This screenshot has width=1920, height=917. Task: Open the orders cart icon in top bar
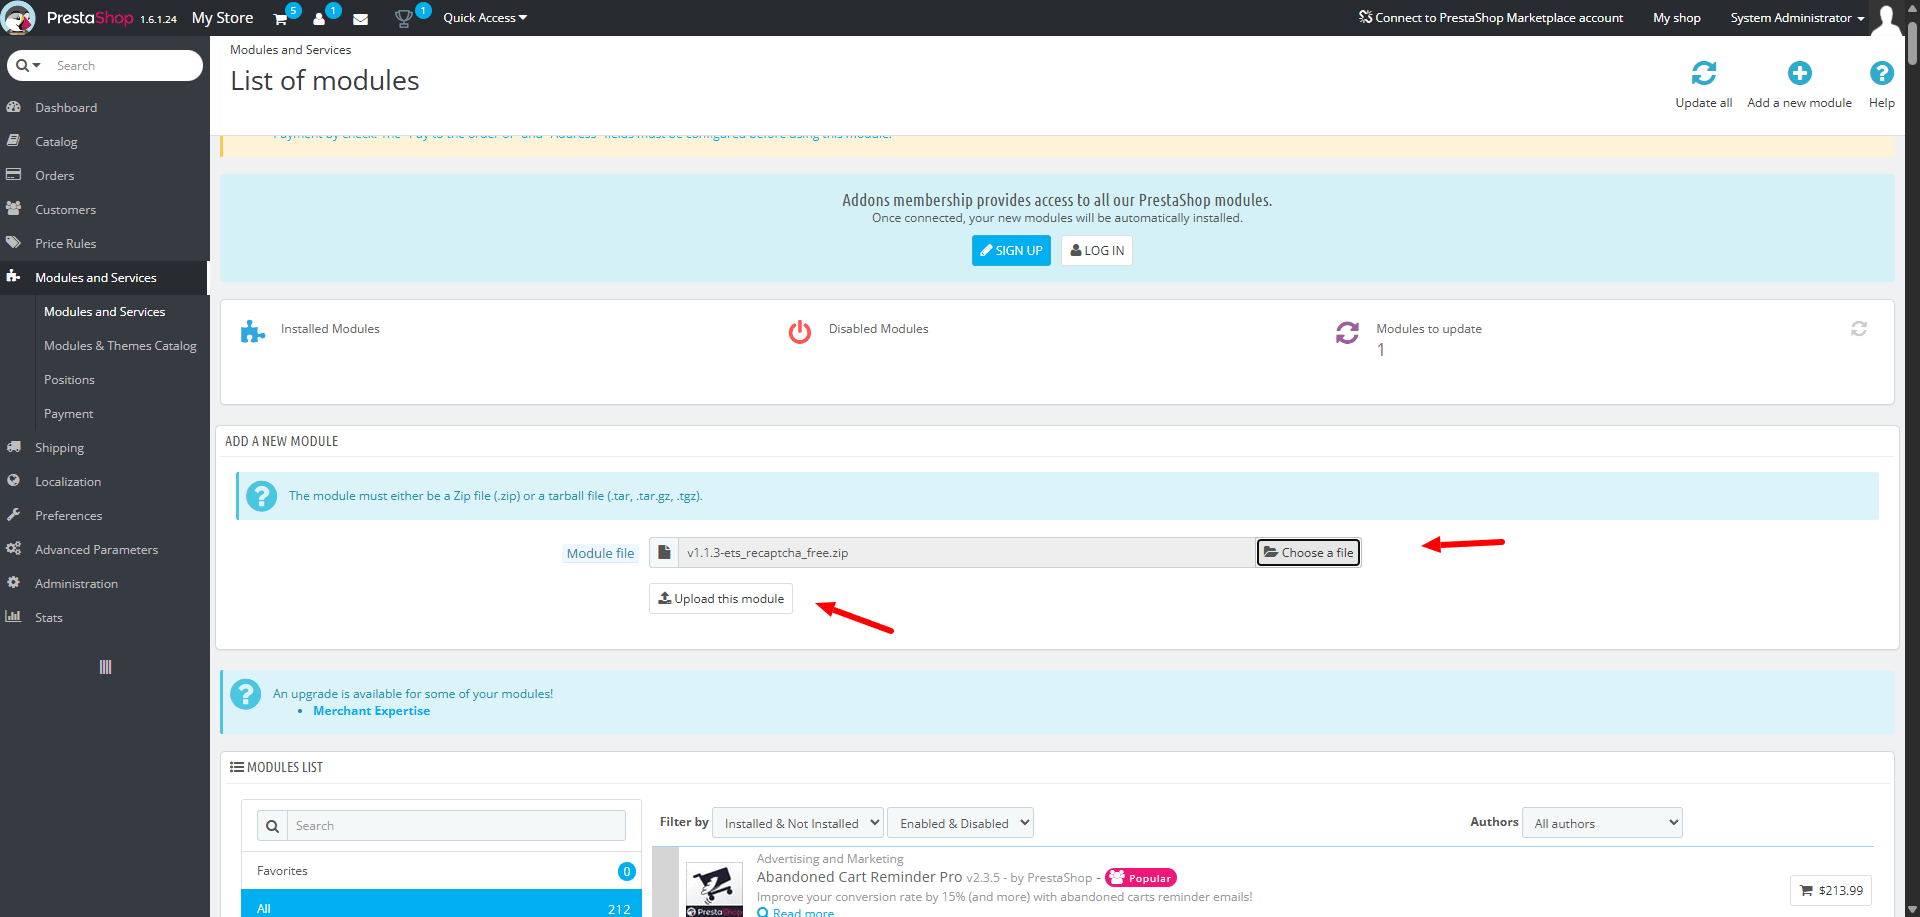click(x=281, y=19)
